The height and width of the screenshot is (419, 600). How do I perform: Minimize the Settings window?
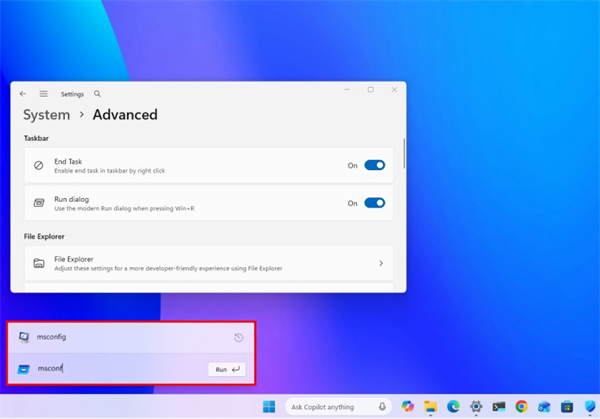[x=347, y=90]
